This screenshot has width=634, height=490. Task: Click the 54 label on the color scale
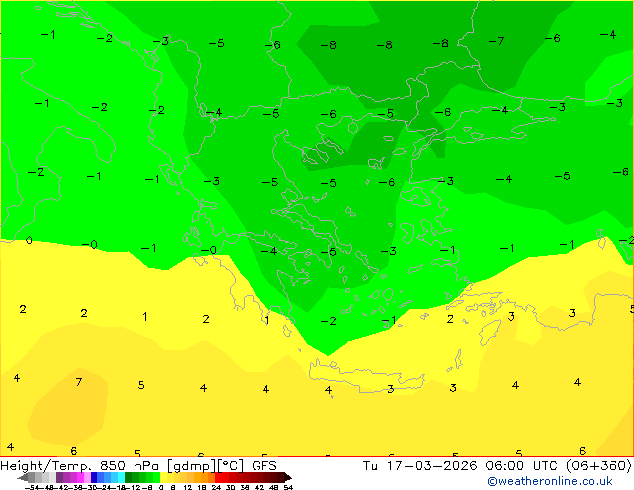tap(288, 488)
